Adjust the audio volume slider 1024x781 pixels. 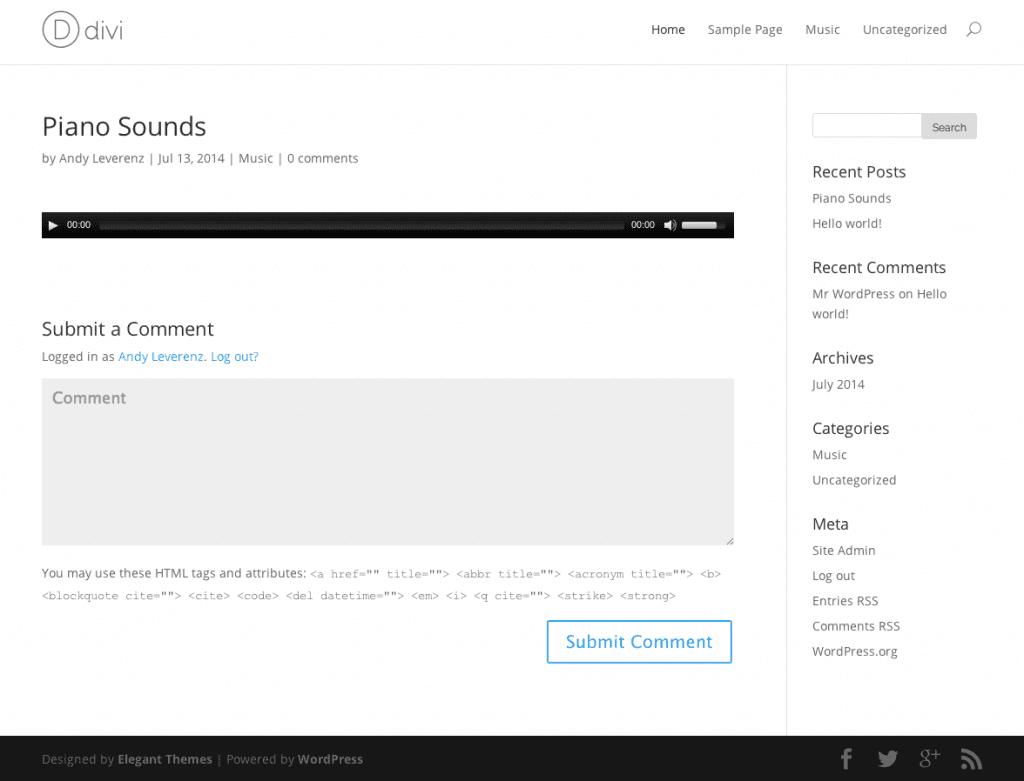point(703,225)
